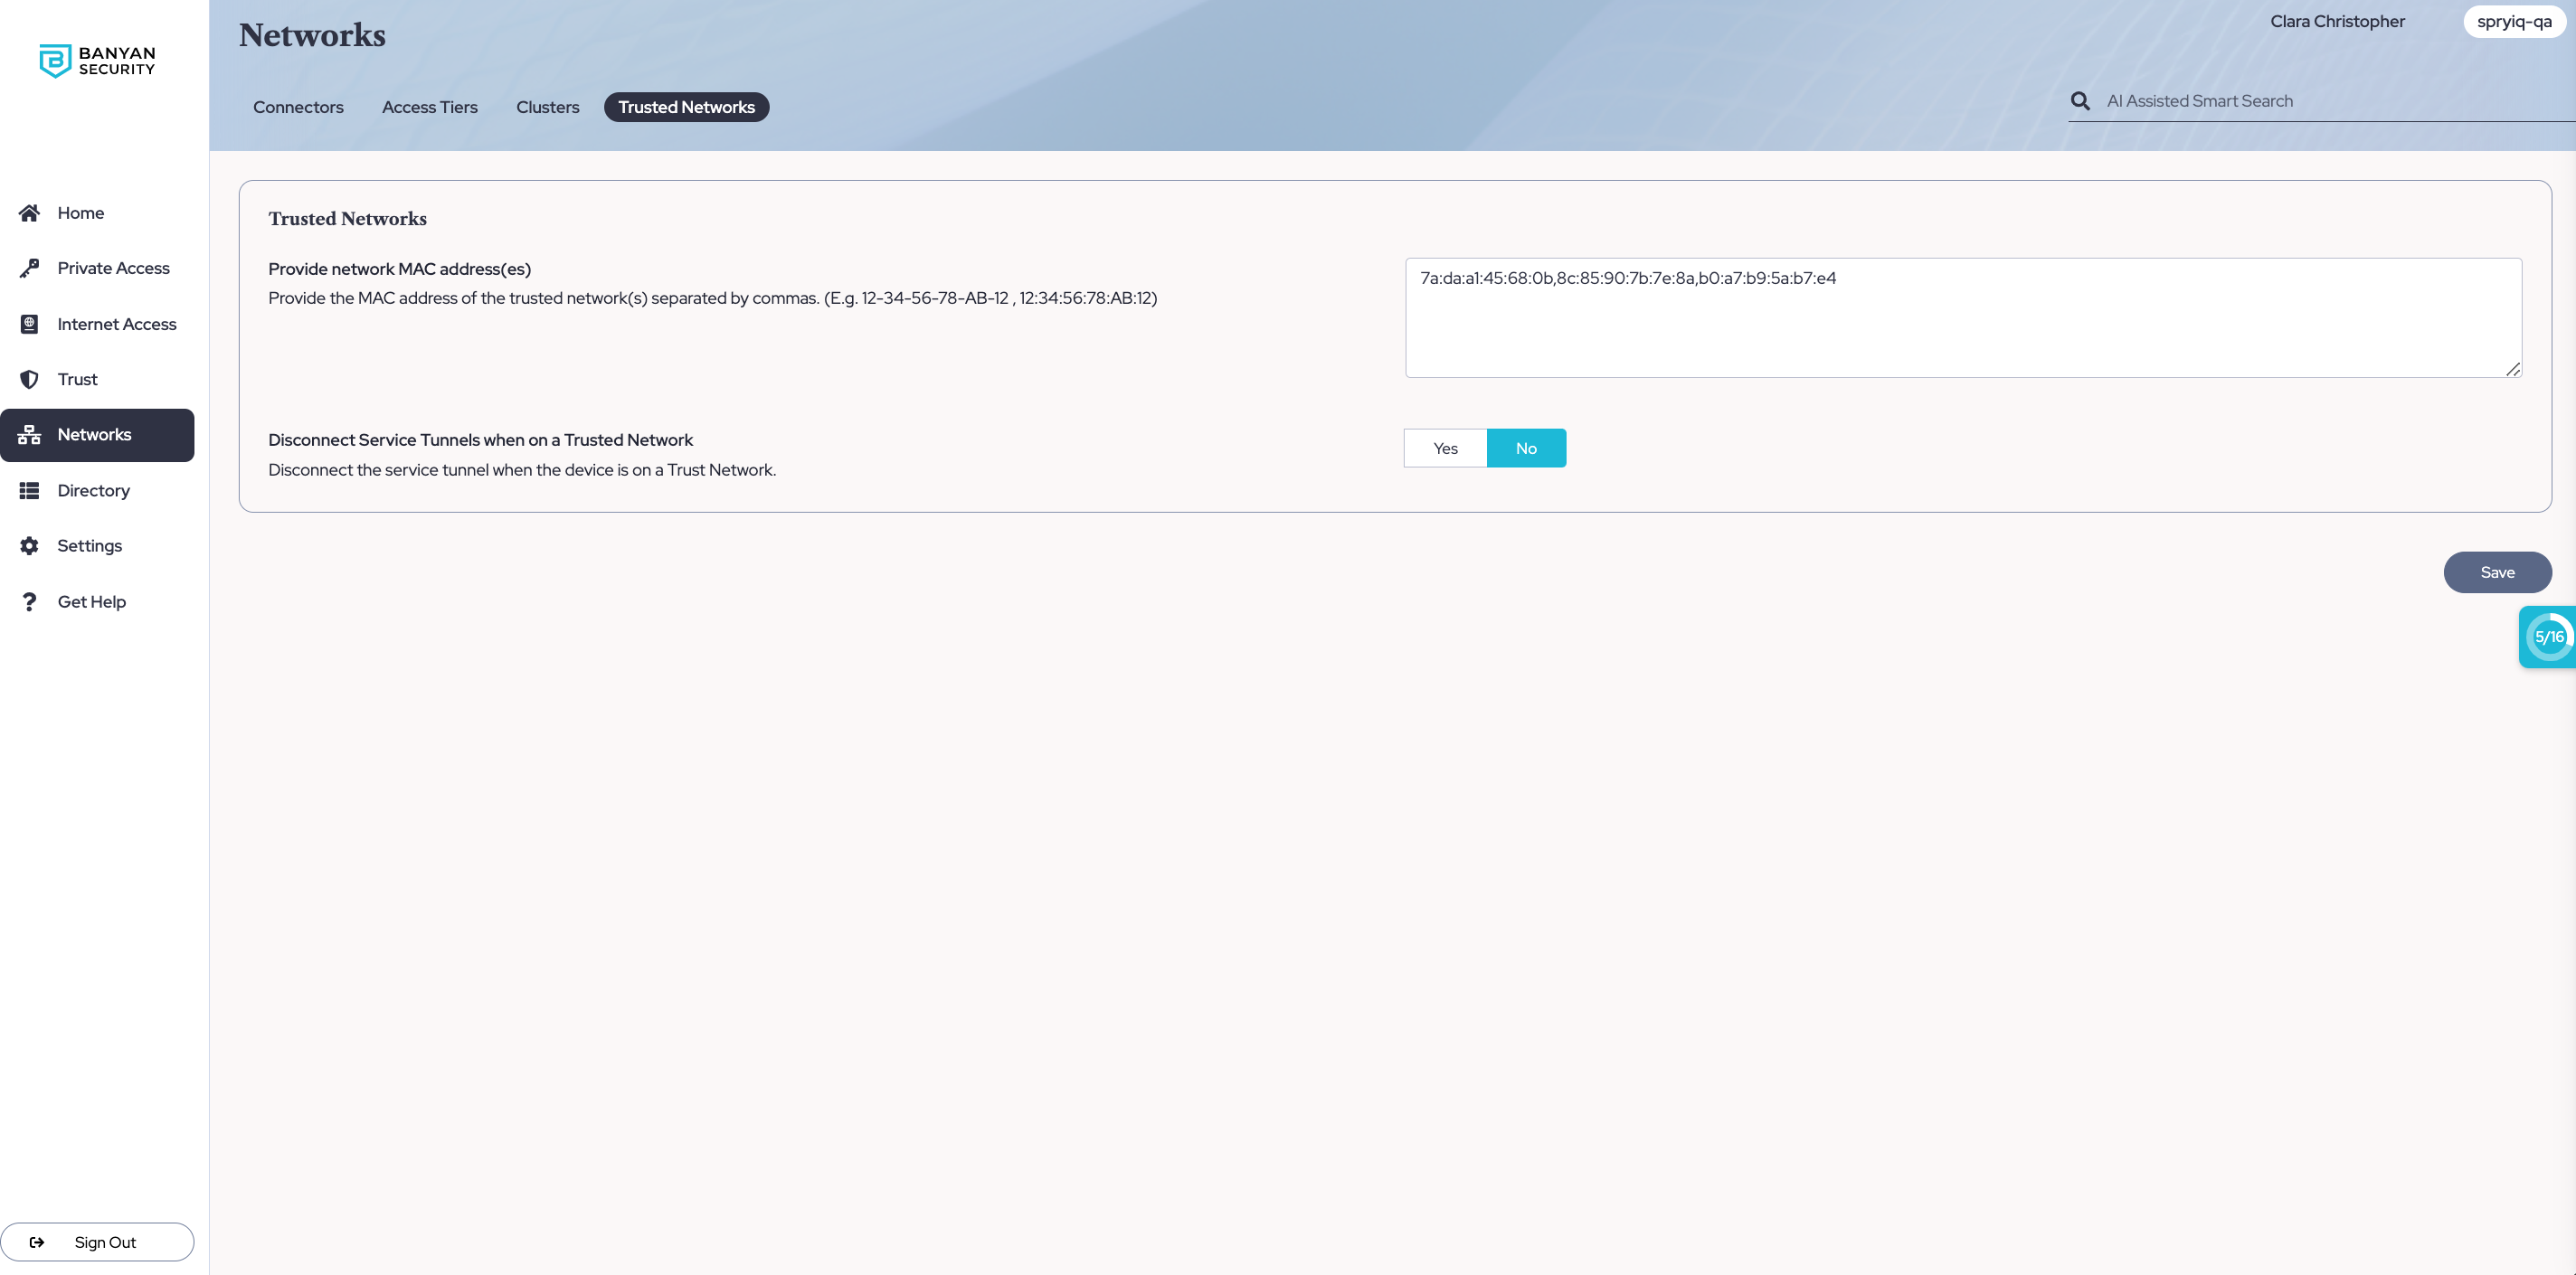Select Yes to disconnect service tunnels
Screen dimensions: 2576x1275
click(x=1445, y=448)
